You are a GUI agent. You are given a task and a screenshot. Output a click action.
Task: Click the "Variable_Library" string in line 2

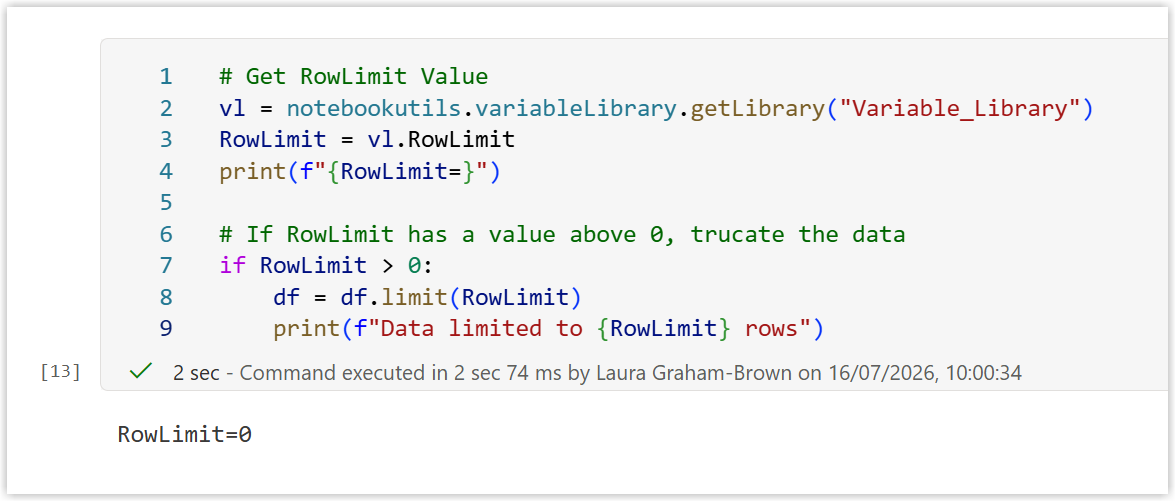tap(961, 108)
